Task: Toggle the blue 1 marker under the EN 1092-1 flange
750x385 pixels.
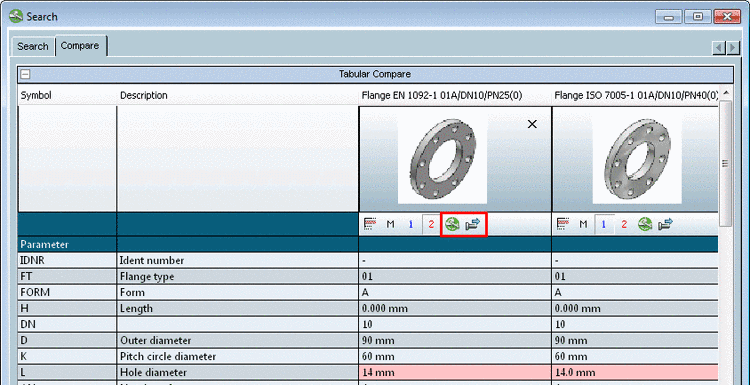Action: (x=410, y=224)
